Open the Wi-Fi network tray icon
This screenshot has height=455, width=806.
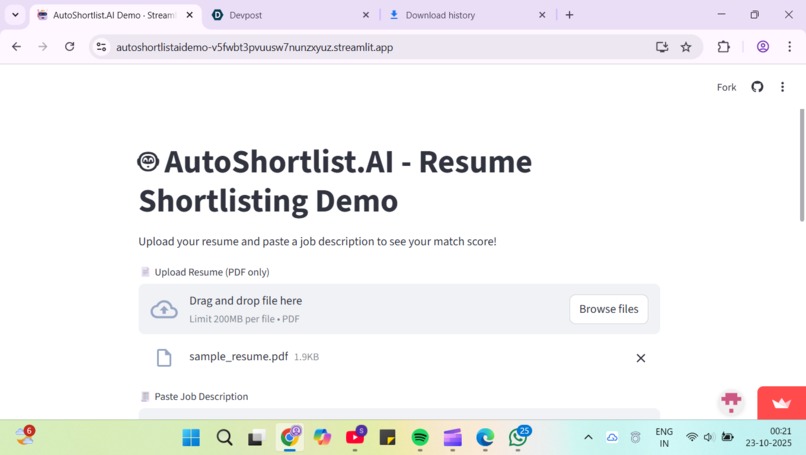(692, 437)
